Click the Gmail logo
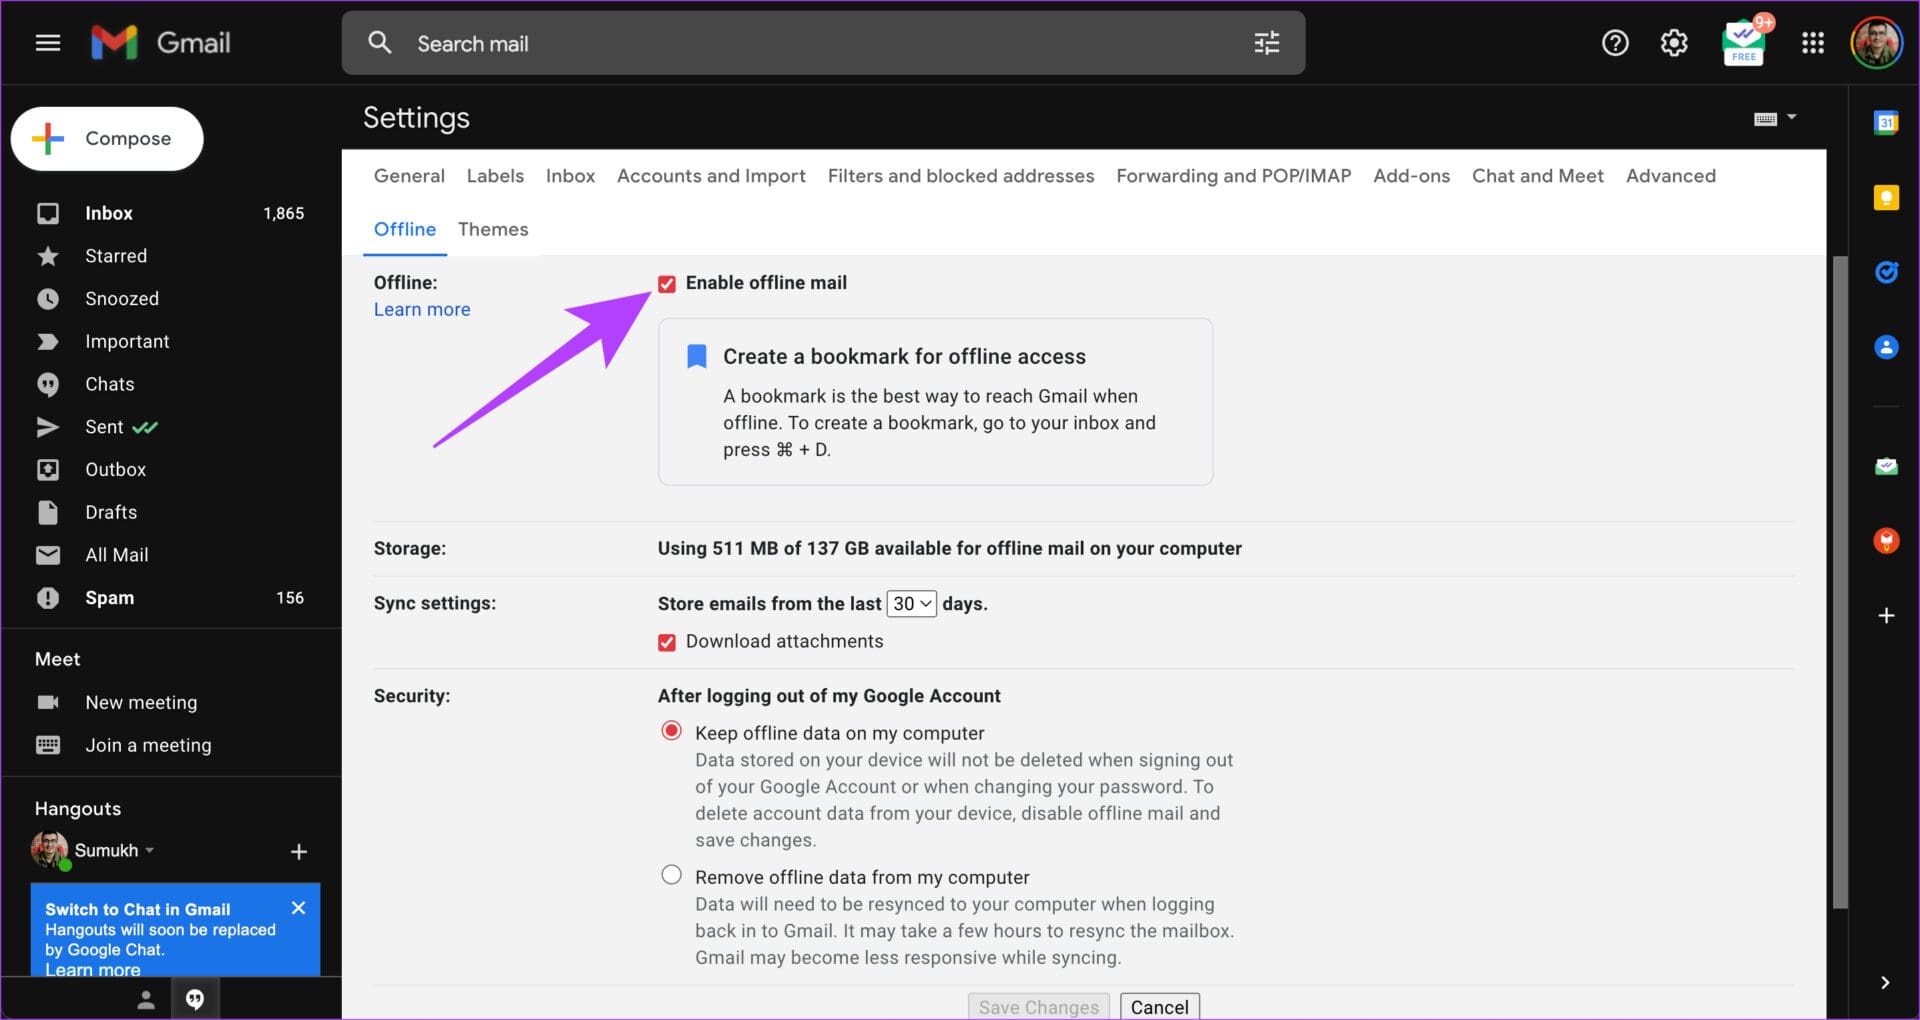This screenshot has width=1920, height=1020. click(161, 43)
